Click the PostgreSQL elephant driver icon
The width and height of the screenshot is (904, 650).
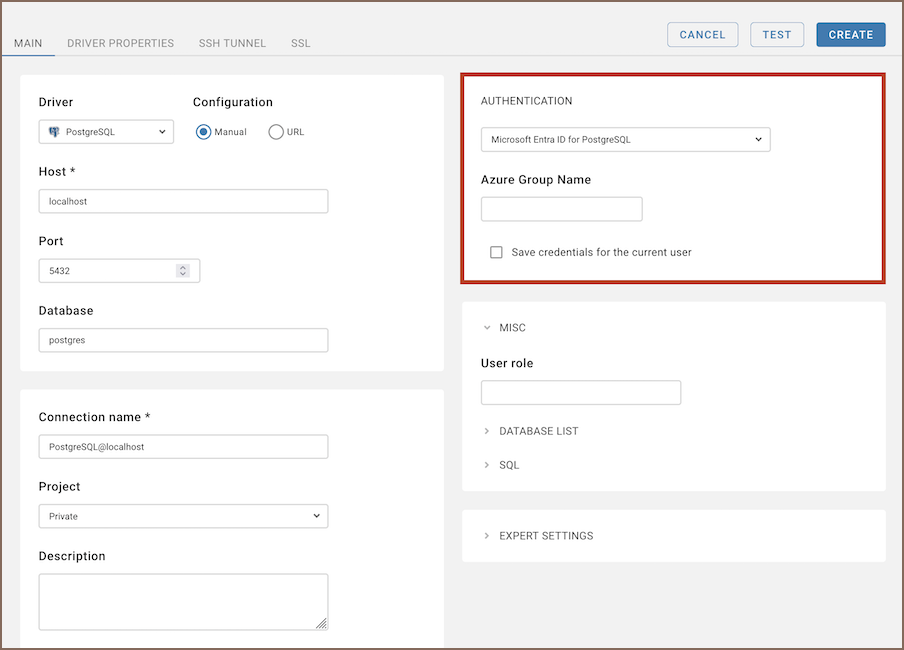(x=54, y=132)
